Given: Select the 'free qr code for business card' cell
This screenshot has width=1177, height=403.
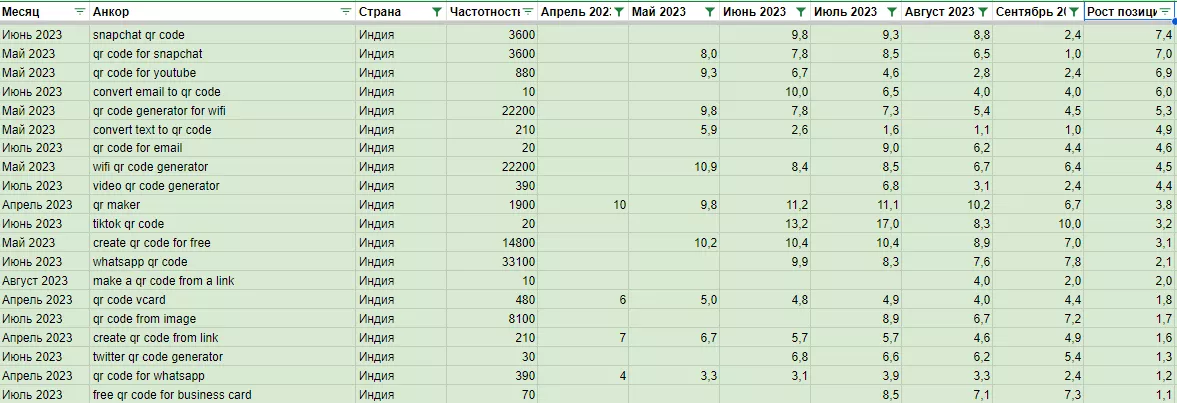Looking at the screenshot, I should (222, 395).
